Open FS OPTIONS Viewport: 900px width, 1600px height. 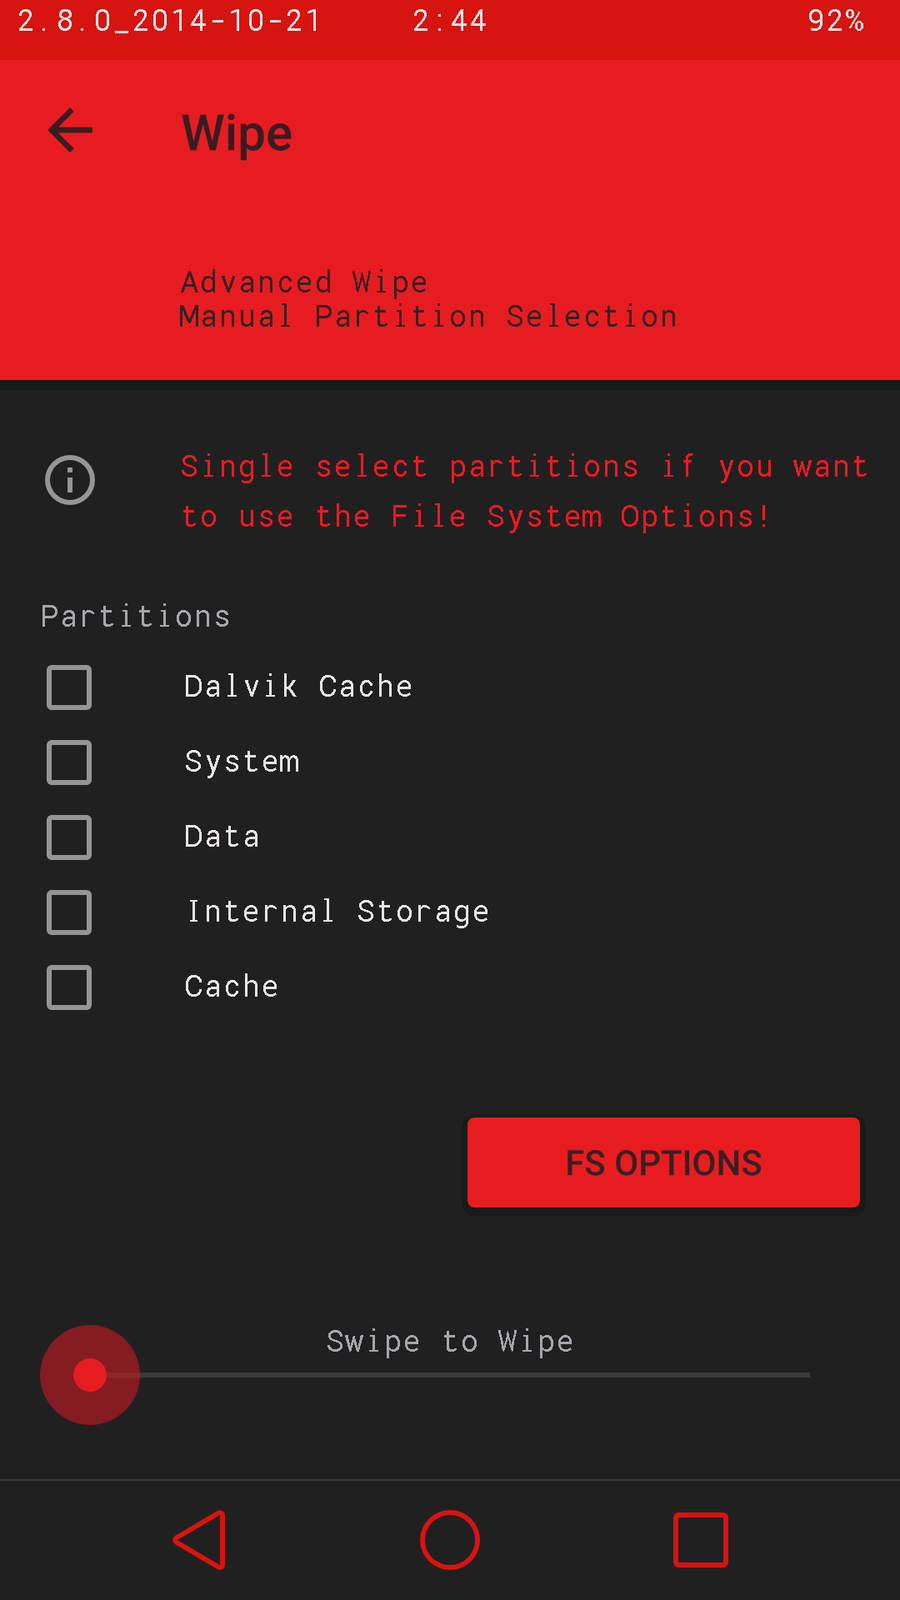pos(663,1163)
